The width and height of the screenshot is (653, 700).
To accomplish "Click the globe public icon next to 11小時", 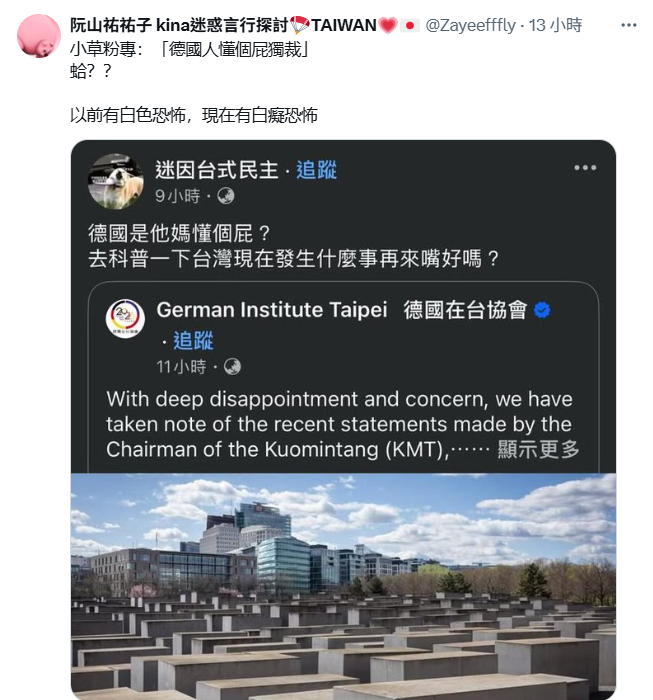I will tap(232, 367).
